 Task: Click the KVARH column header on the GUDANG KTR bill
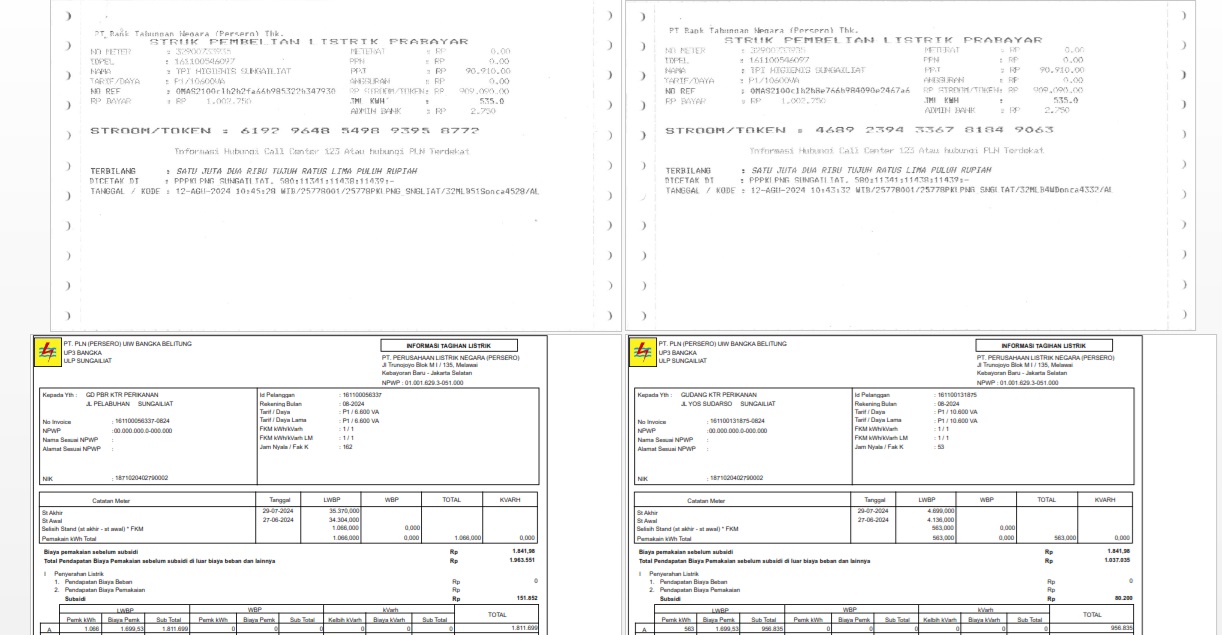[1105, 499]
